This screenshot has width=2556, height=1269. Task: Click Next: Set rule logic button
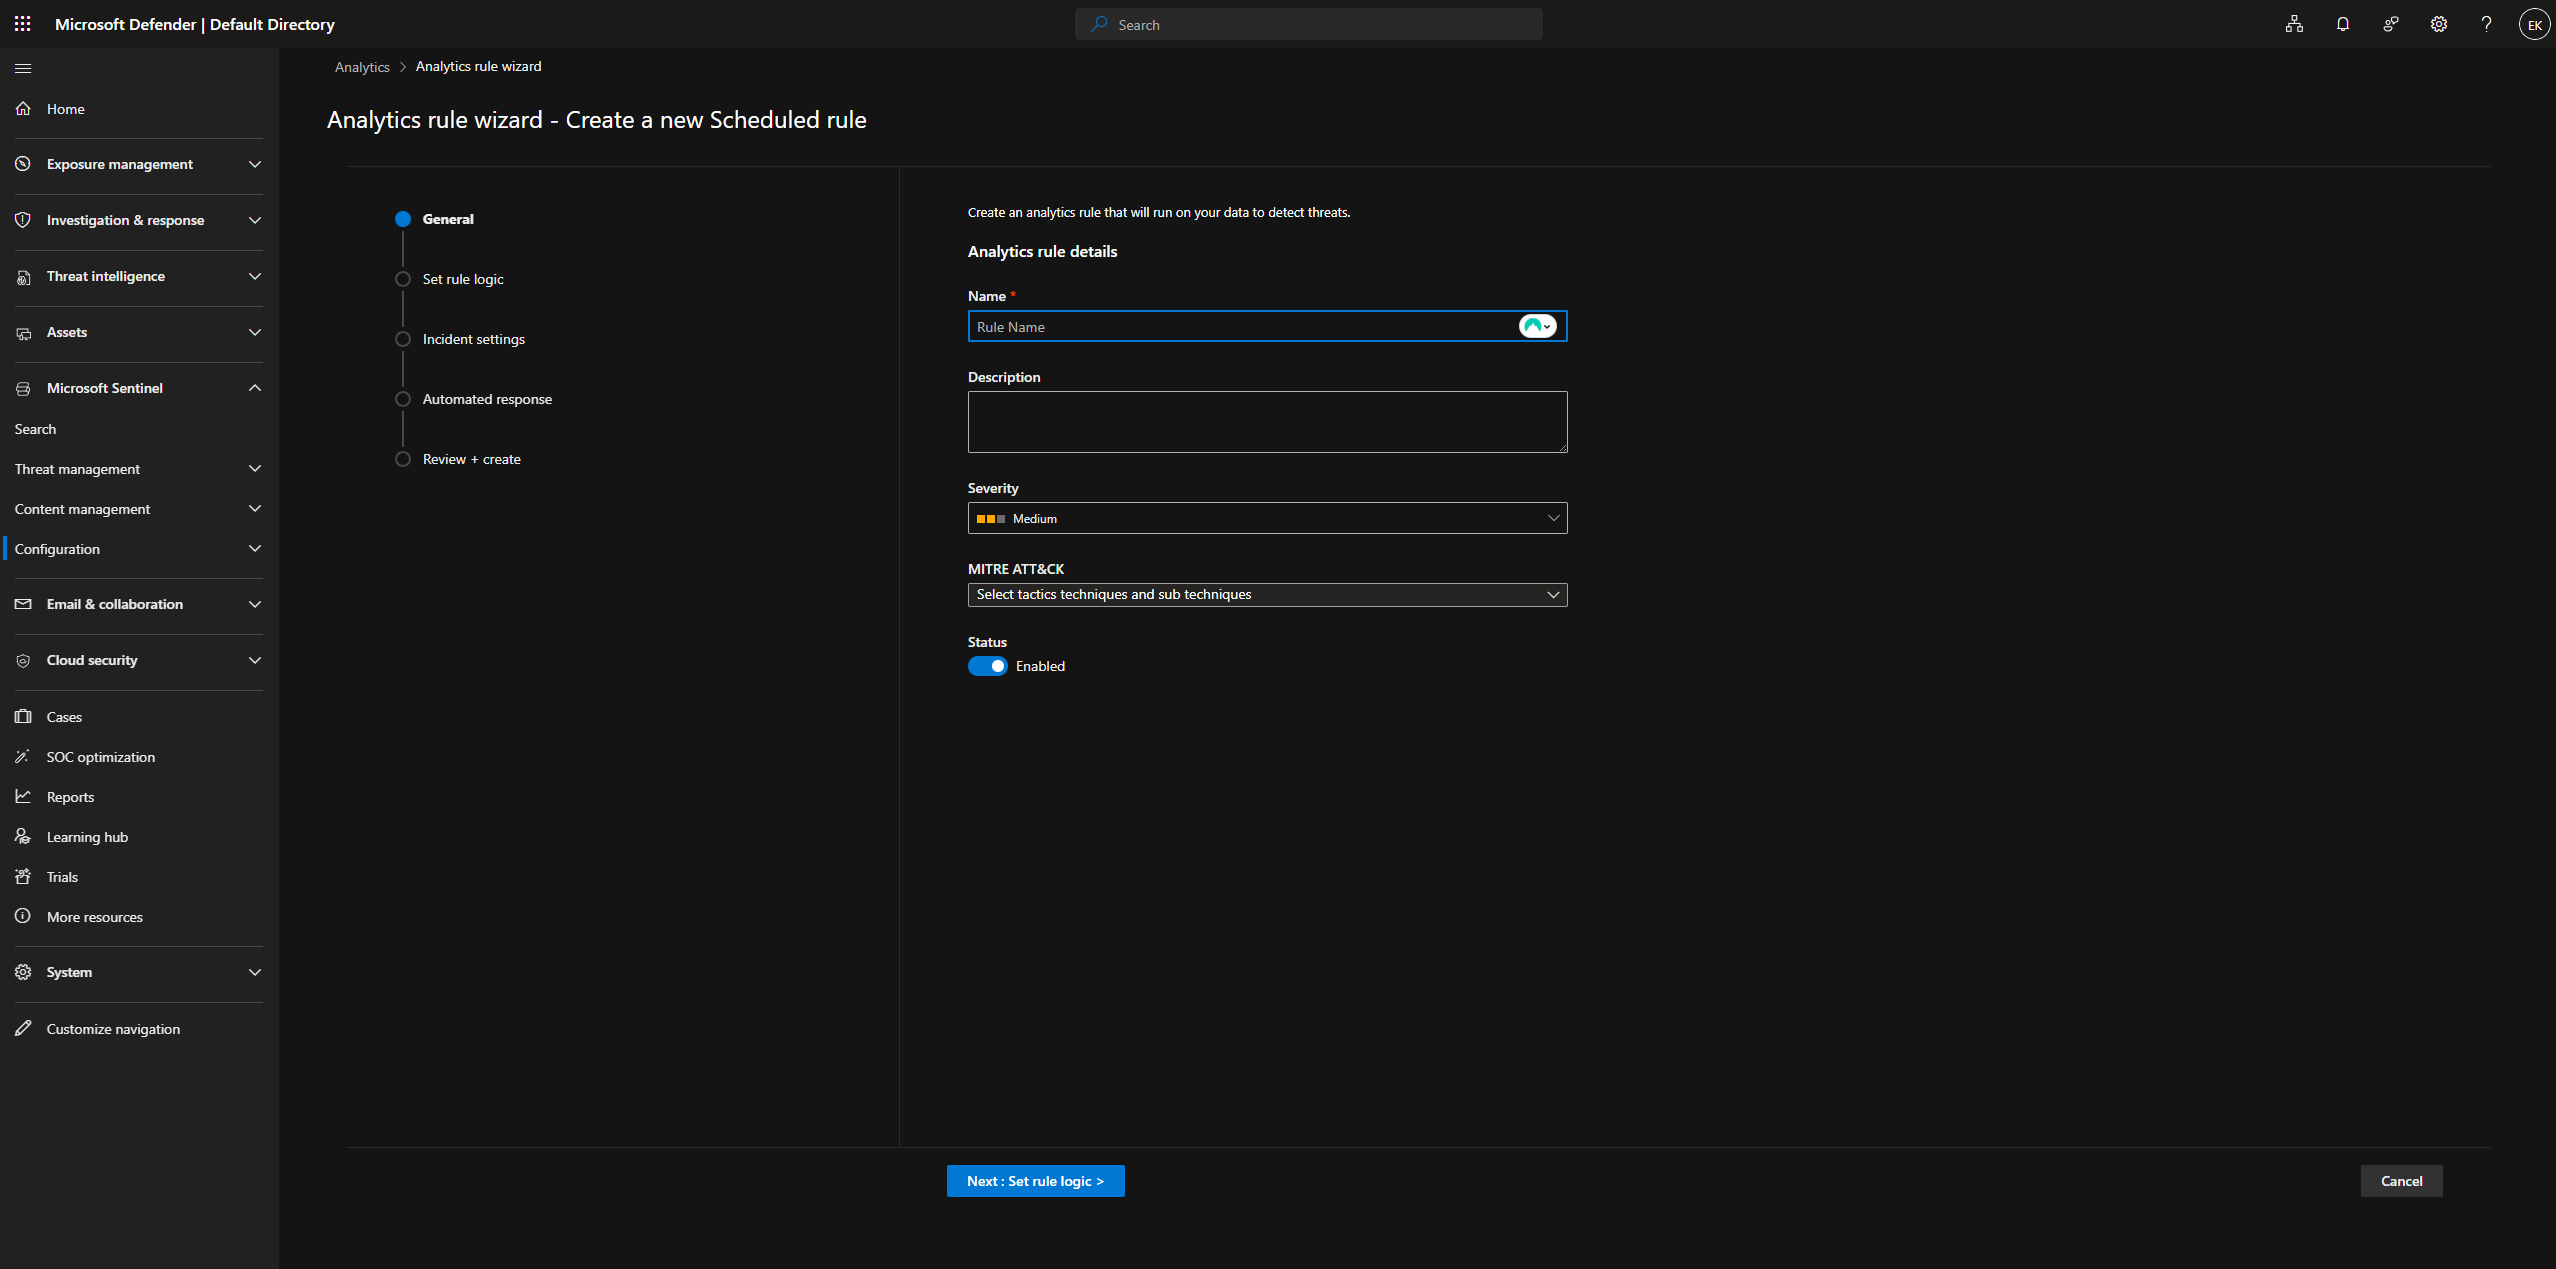(x=1035, y=1181)
